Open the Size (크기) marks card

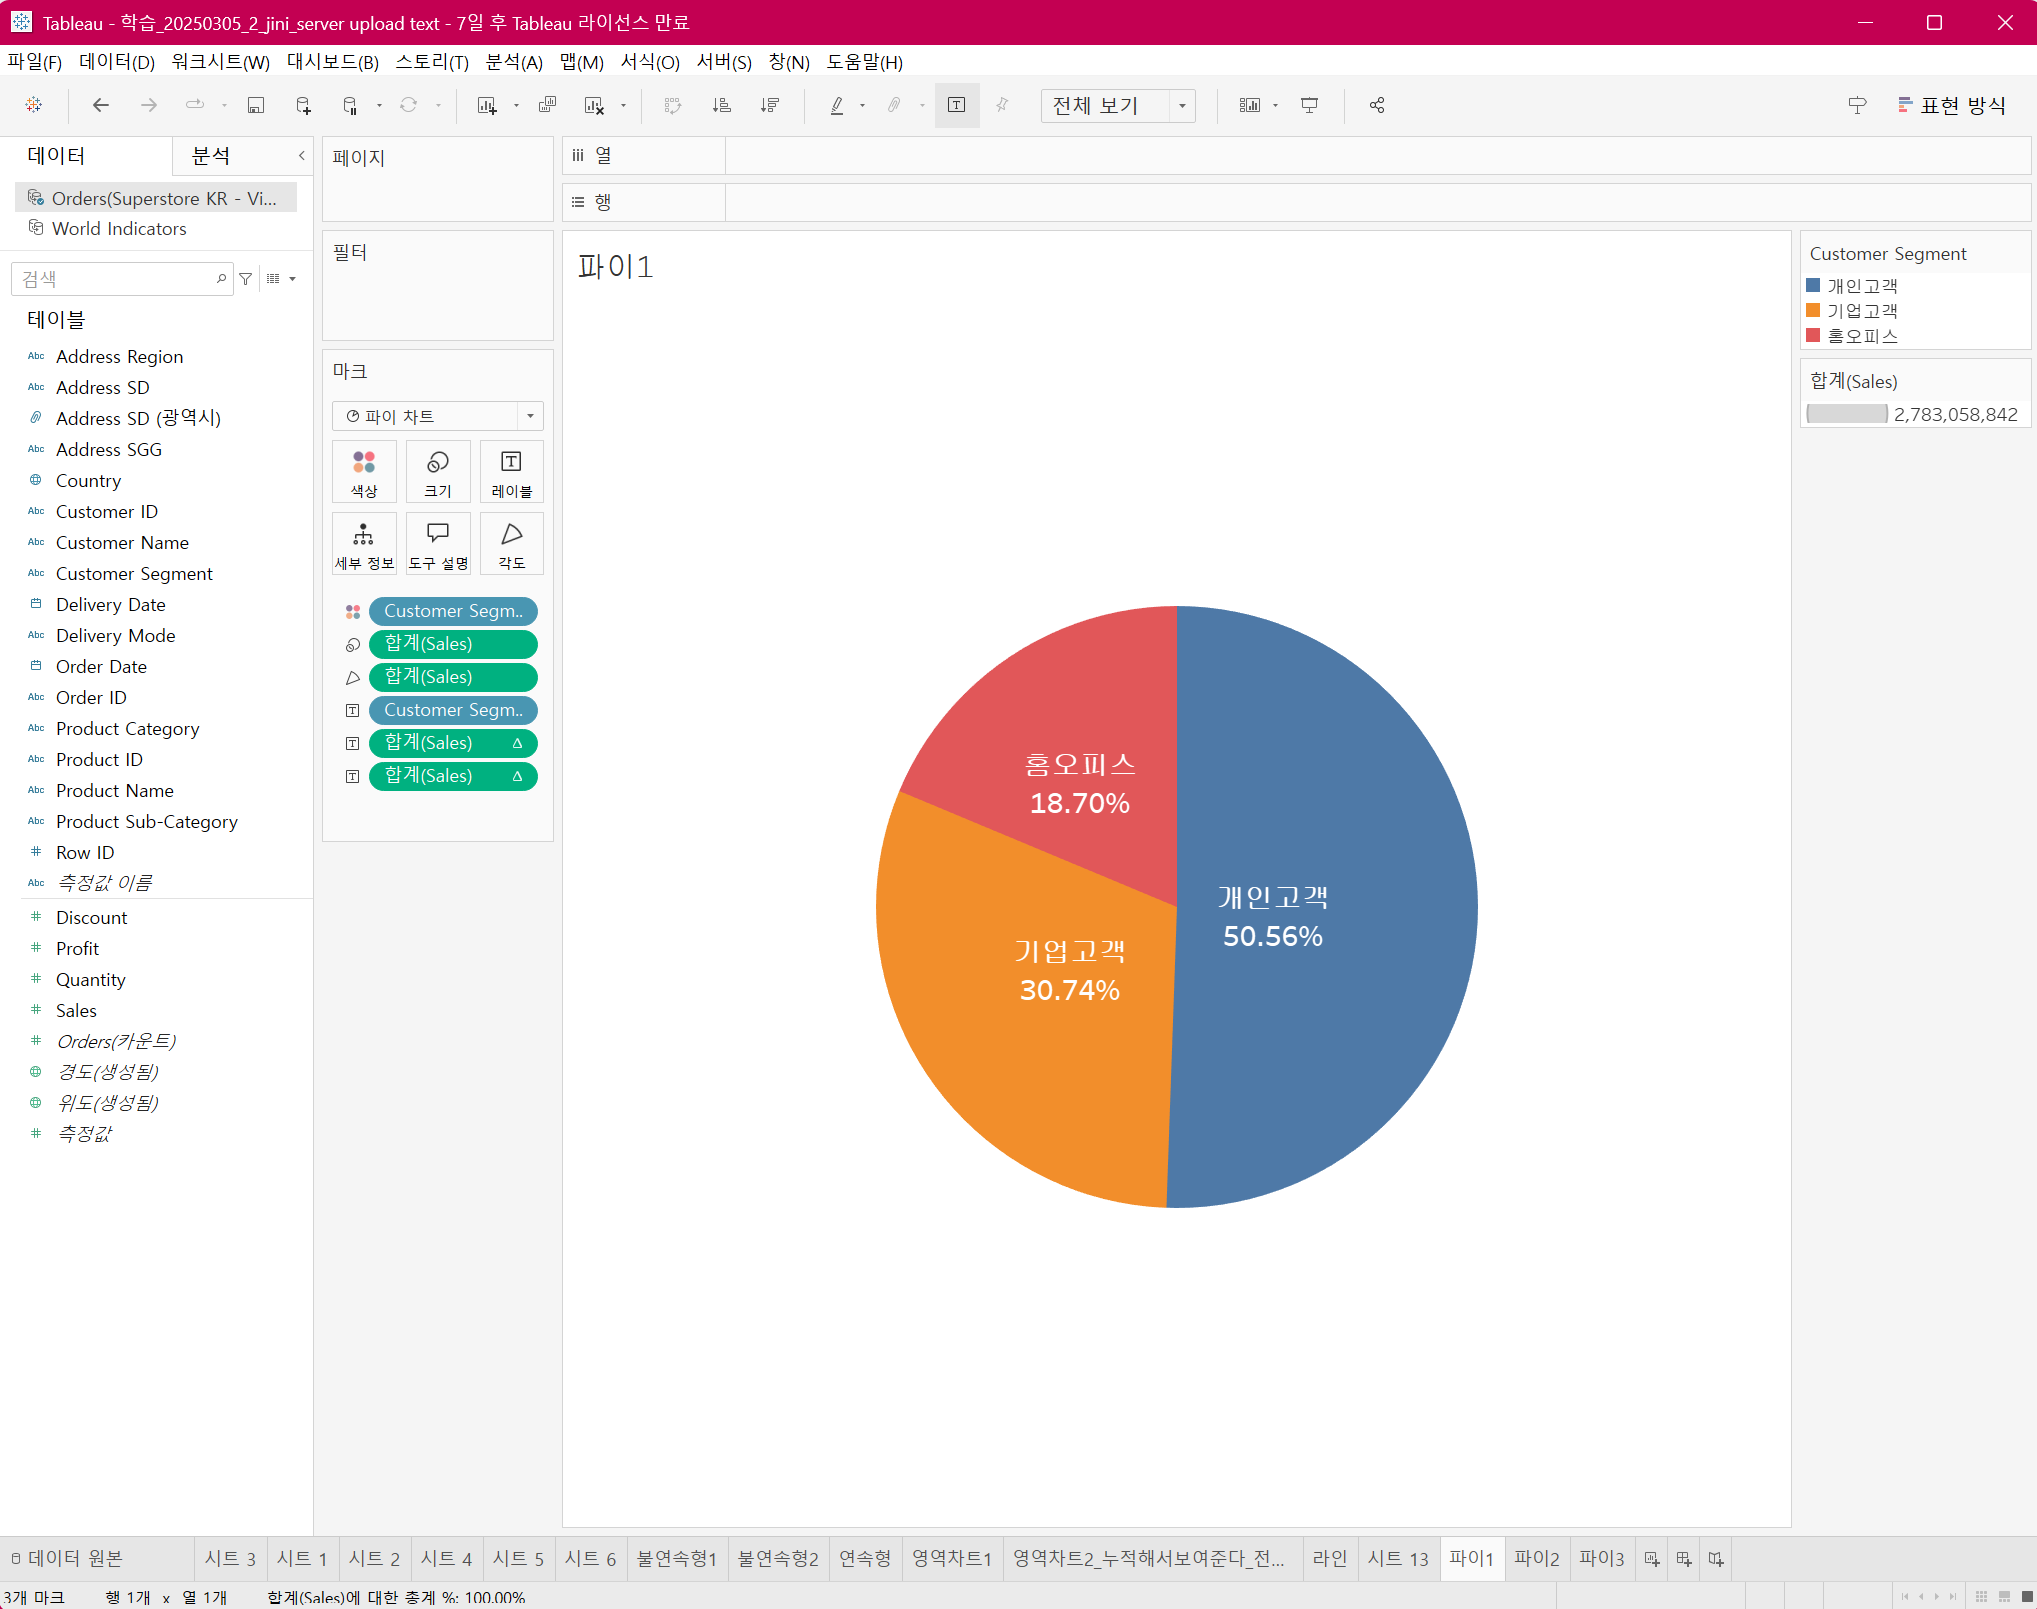(x=437, y=471)
